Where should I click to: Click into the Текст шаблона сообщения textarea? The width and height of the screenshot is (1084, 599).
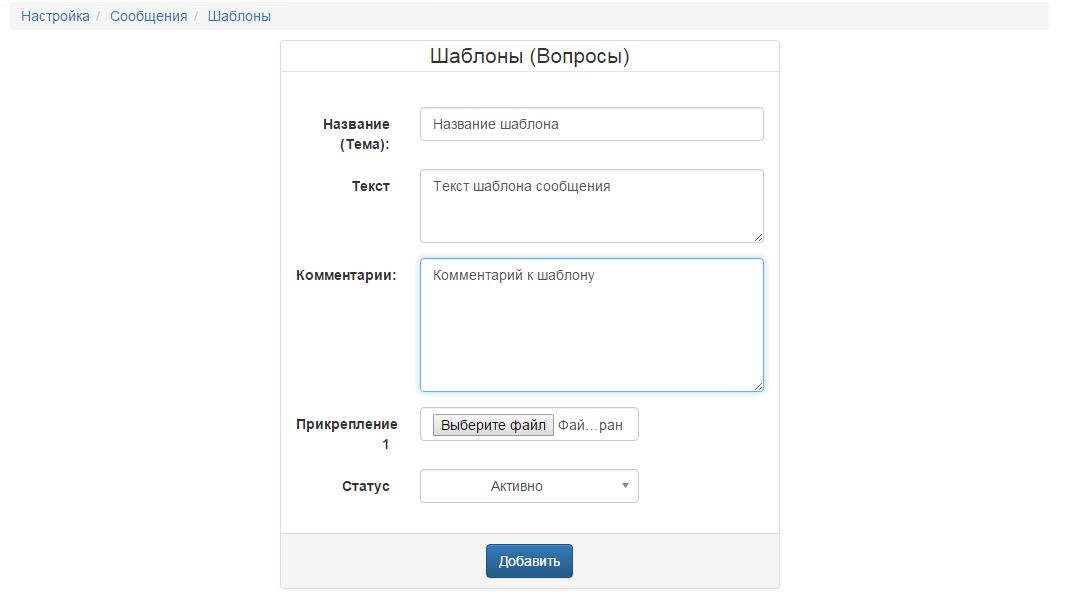592,206
